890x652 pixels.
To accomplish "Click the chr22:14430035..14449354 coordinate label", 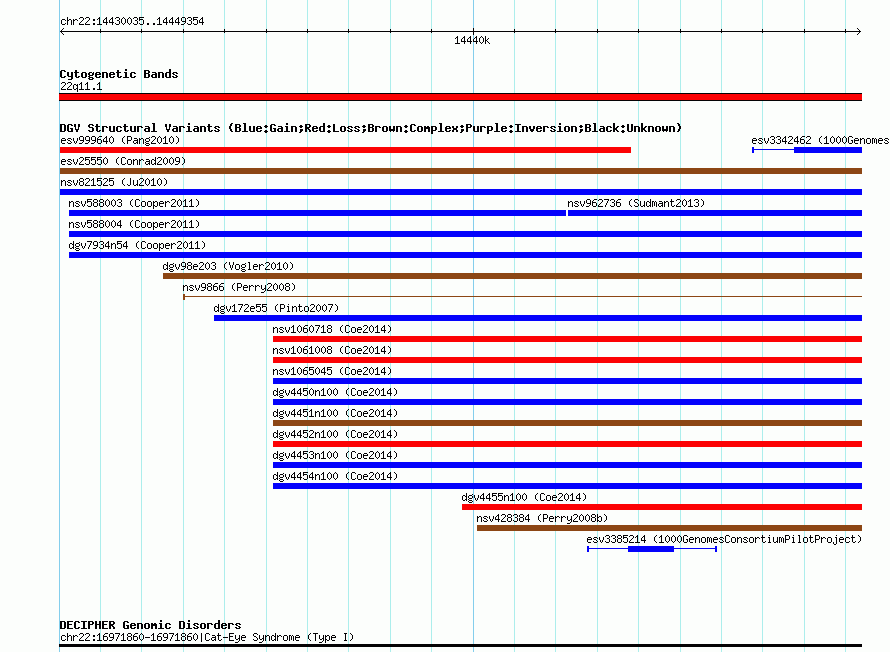I will pyautogui.click(x=132, y=21).
